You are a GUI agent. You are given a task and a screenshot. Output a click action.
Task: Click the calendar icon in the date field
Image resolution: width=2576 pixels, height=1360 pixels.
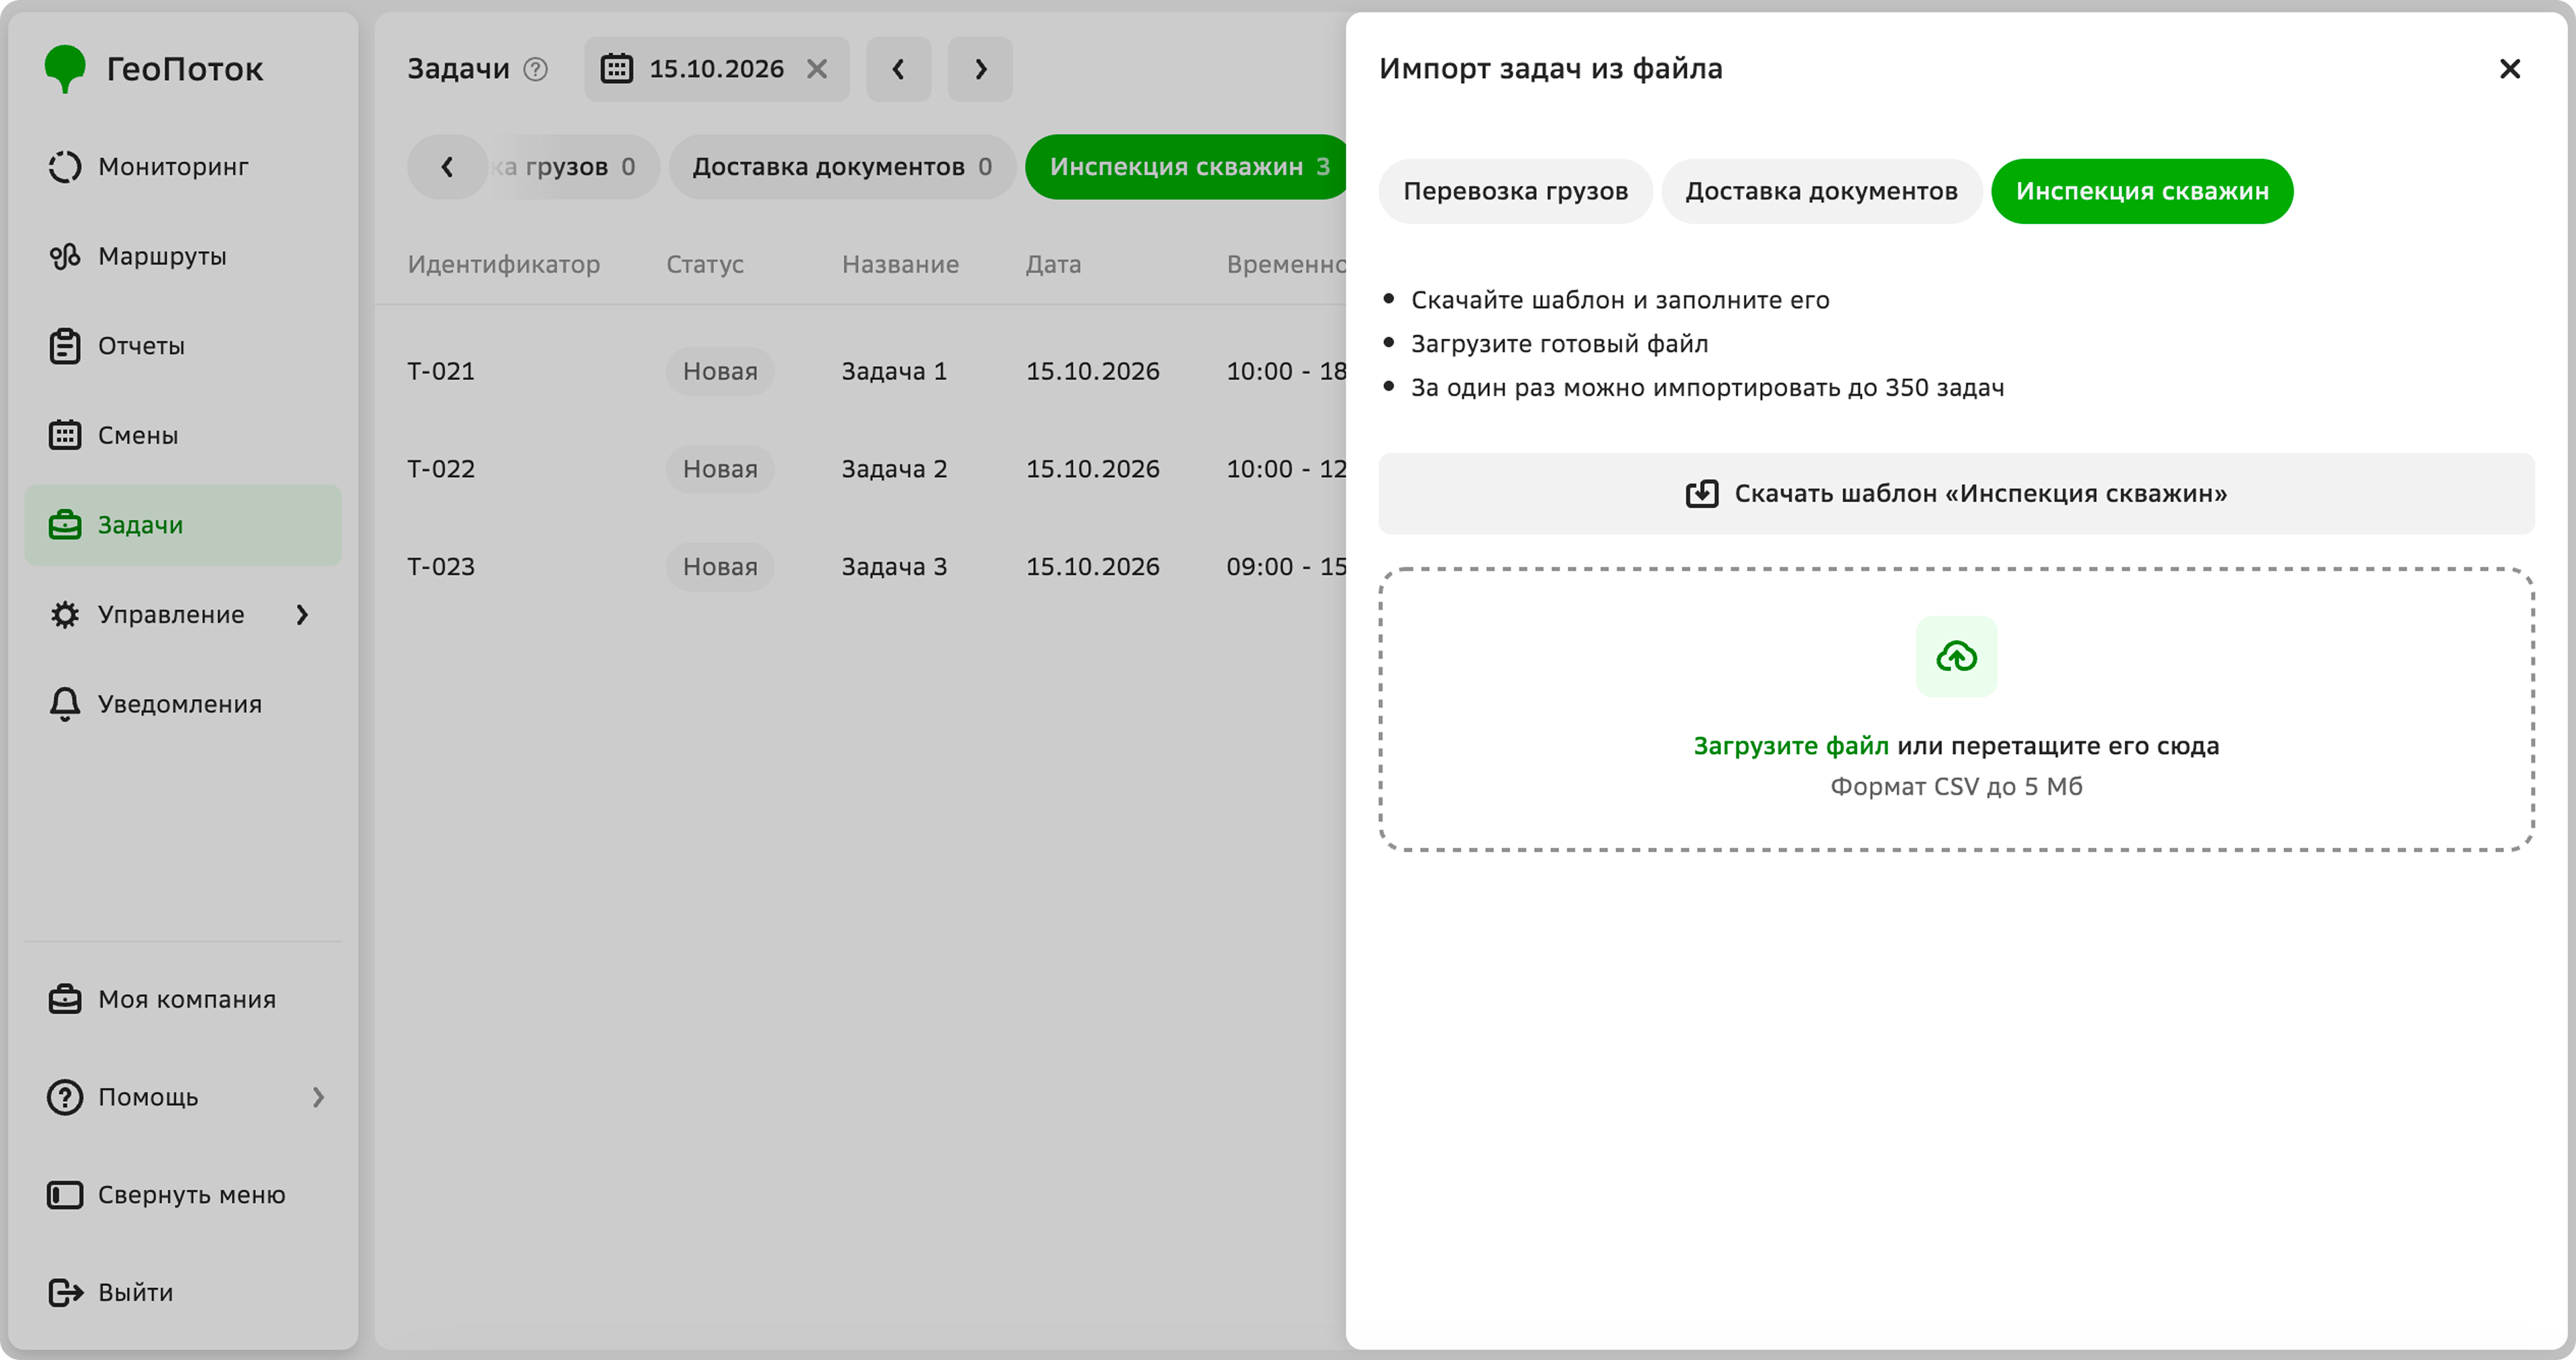[617, 69]
